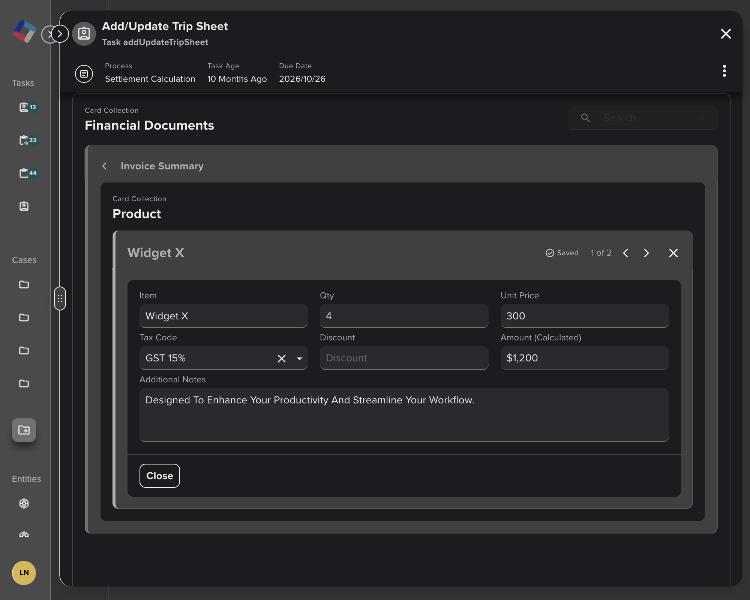Image resolution: width=750 pixels, height=600 pixels.
Task: Click the Qty field
Action: tap(404, 316)
